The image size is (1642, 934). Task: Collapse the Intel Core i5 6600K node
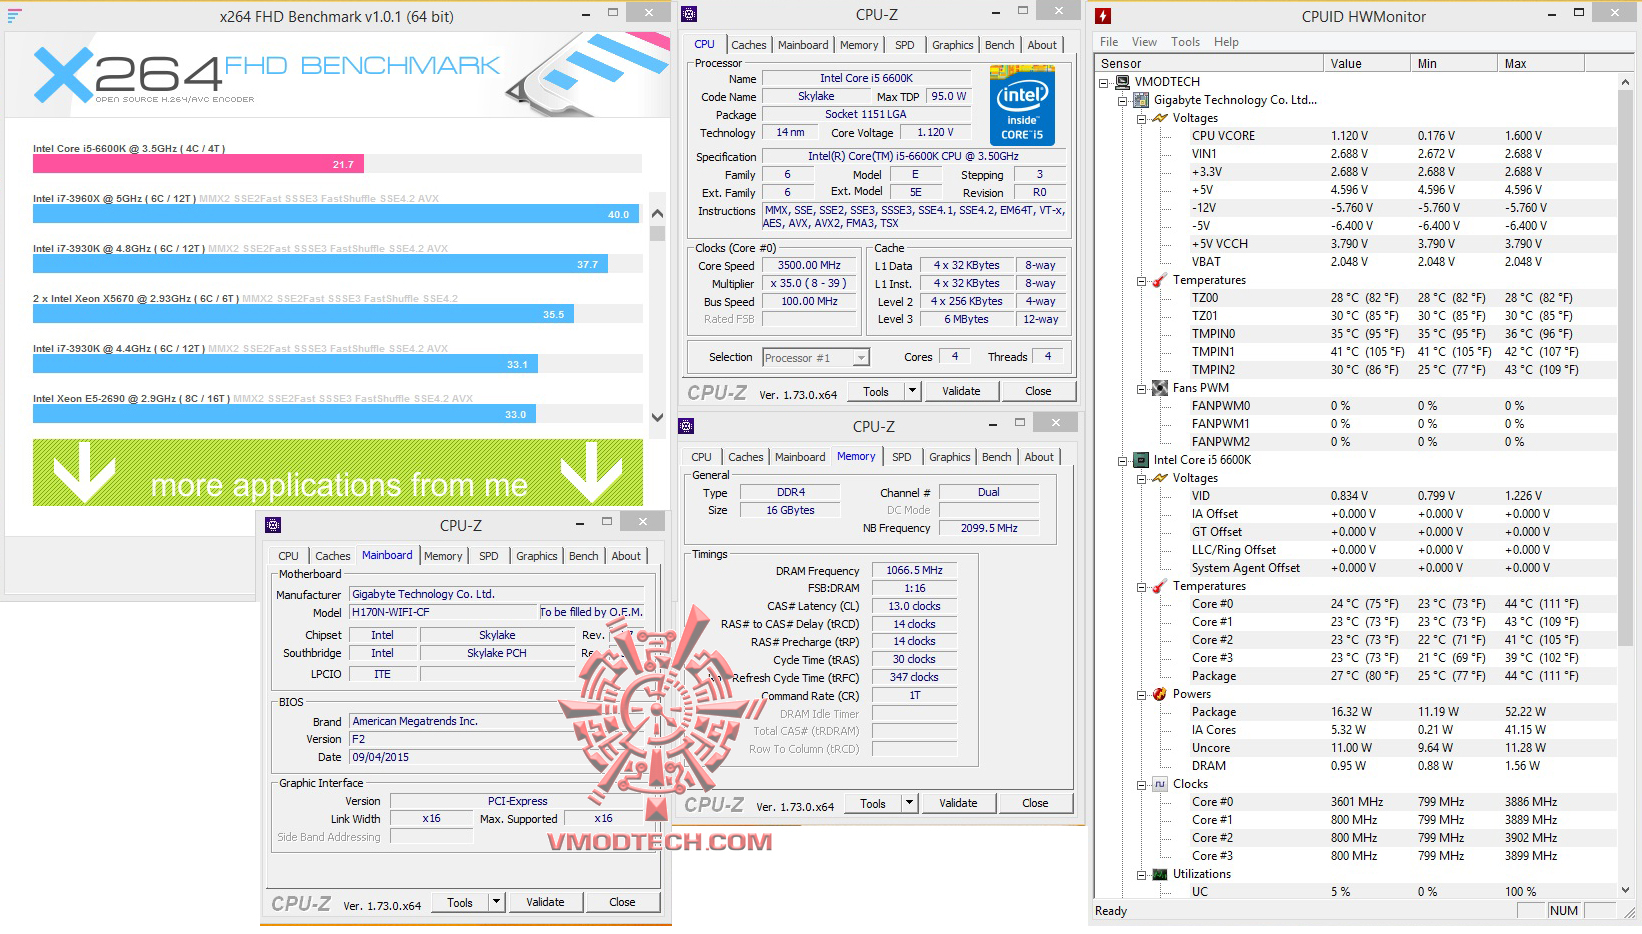1123,461
